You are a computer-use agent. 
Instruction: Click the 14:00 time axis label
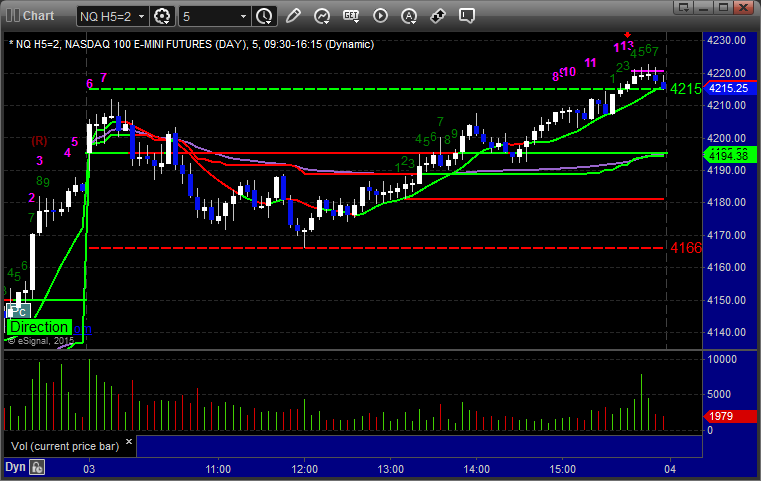click(476, 469)
